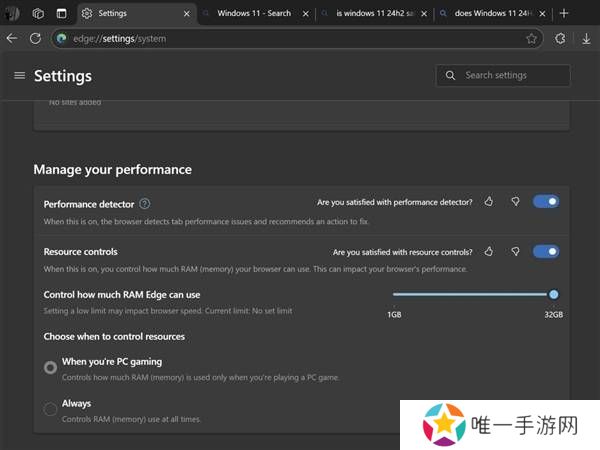The width and height of the screenshot is (600, 450).
Task: Select the When you're PC gaming option
Action: coord(50,368)
